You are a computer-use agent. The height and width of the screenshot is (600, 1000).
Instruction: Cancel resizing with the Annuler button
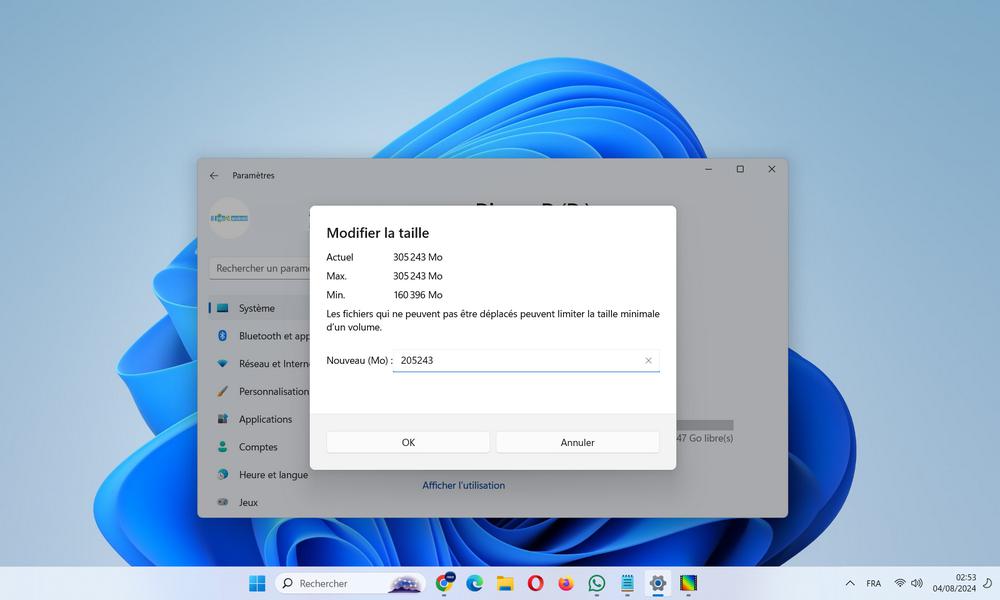[577, 441]
